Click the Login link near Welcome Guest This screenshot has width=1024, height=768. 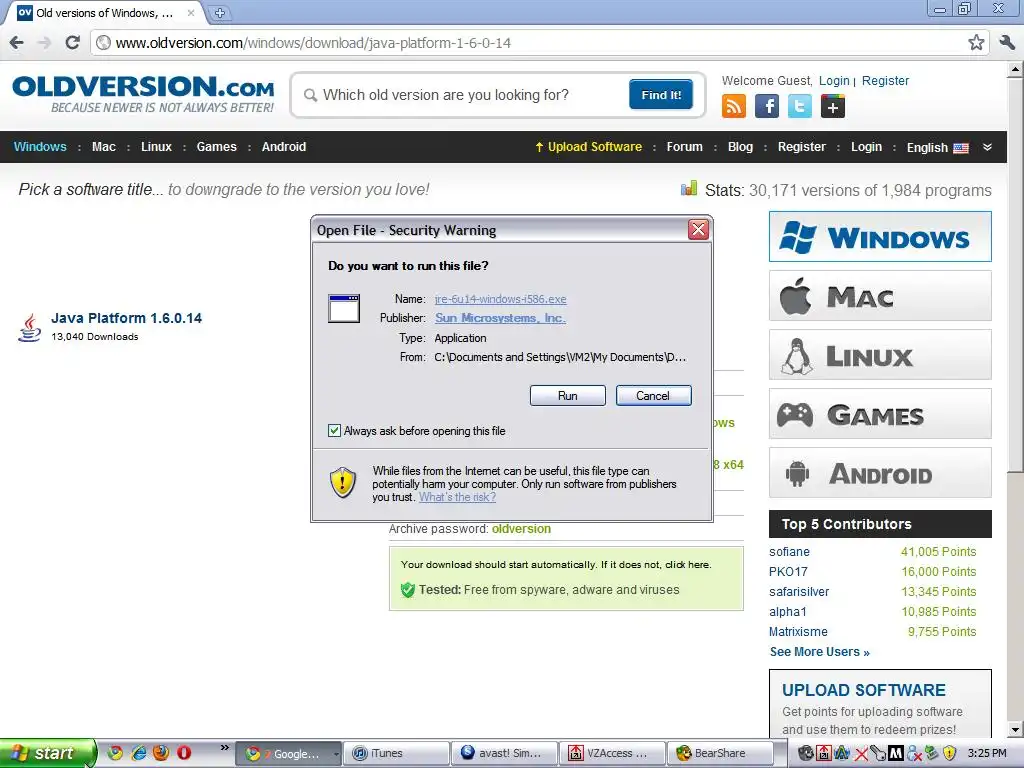[834, 80]
